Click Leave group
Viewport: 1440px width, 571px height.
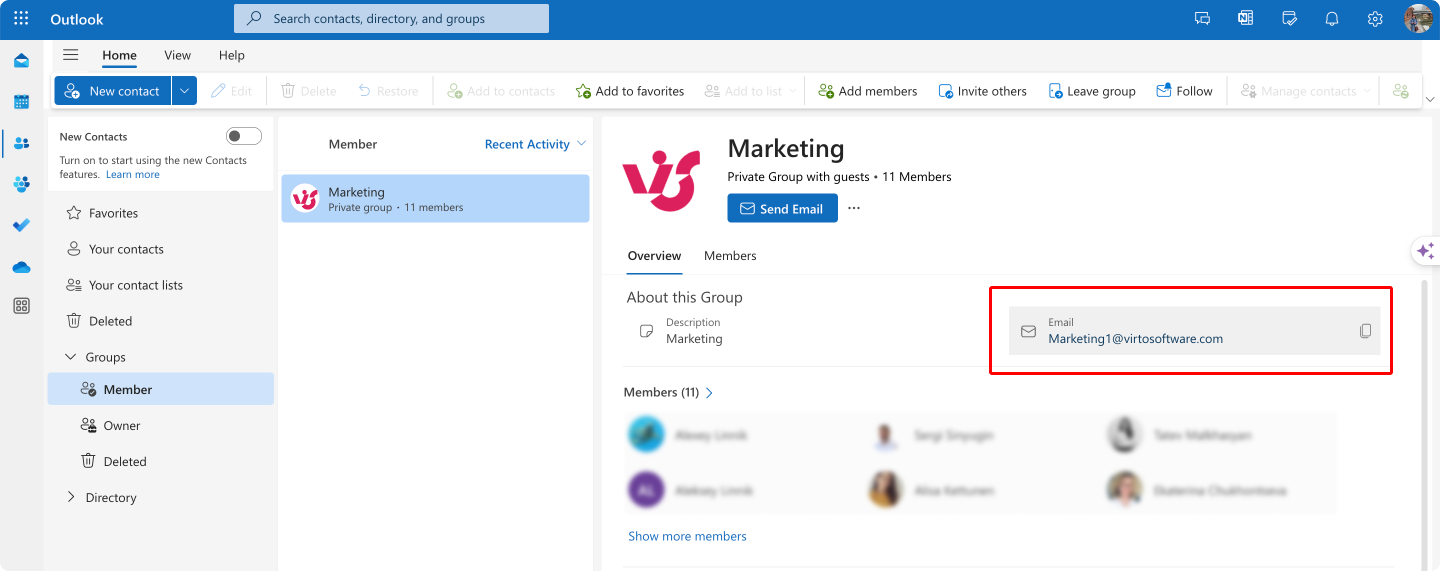coord(1091,91)
